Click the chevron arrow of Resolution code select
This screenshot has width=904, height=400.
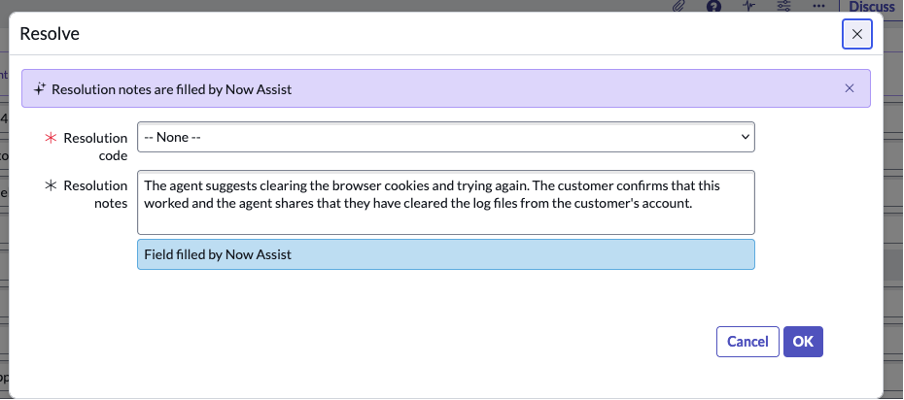coord(744,137)
